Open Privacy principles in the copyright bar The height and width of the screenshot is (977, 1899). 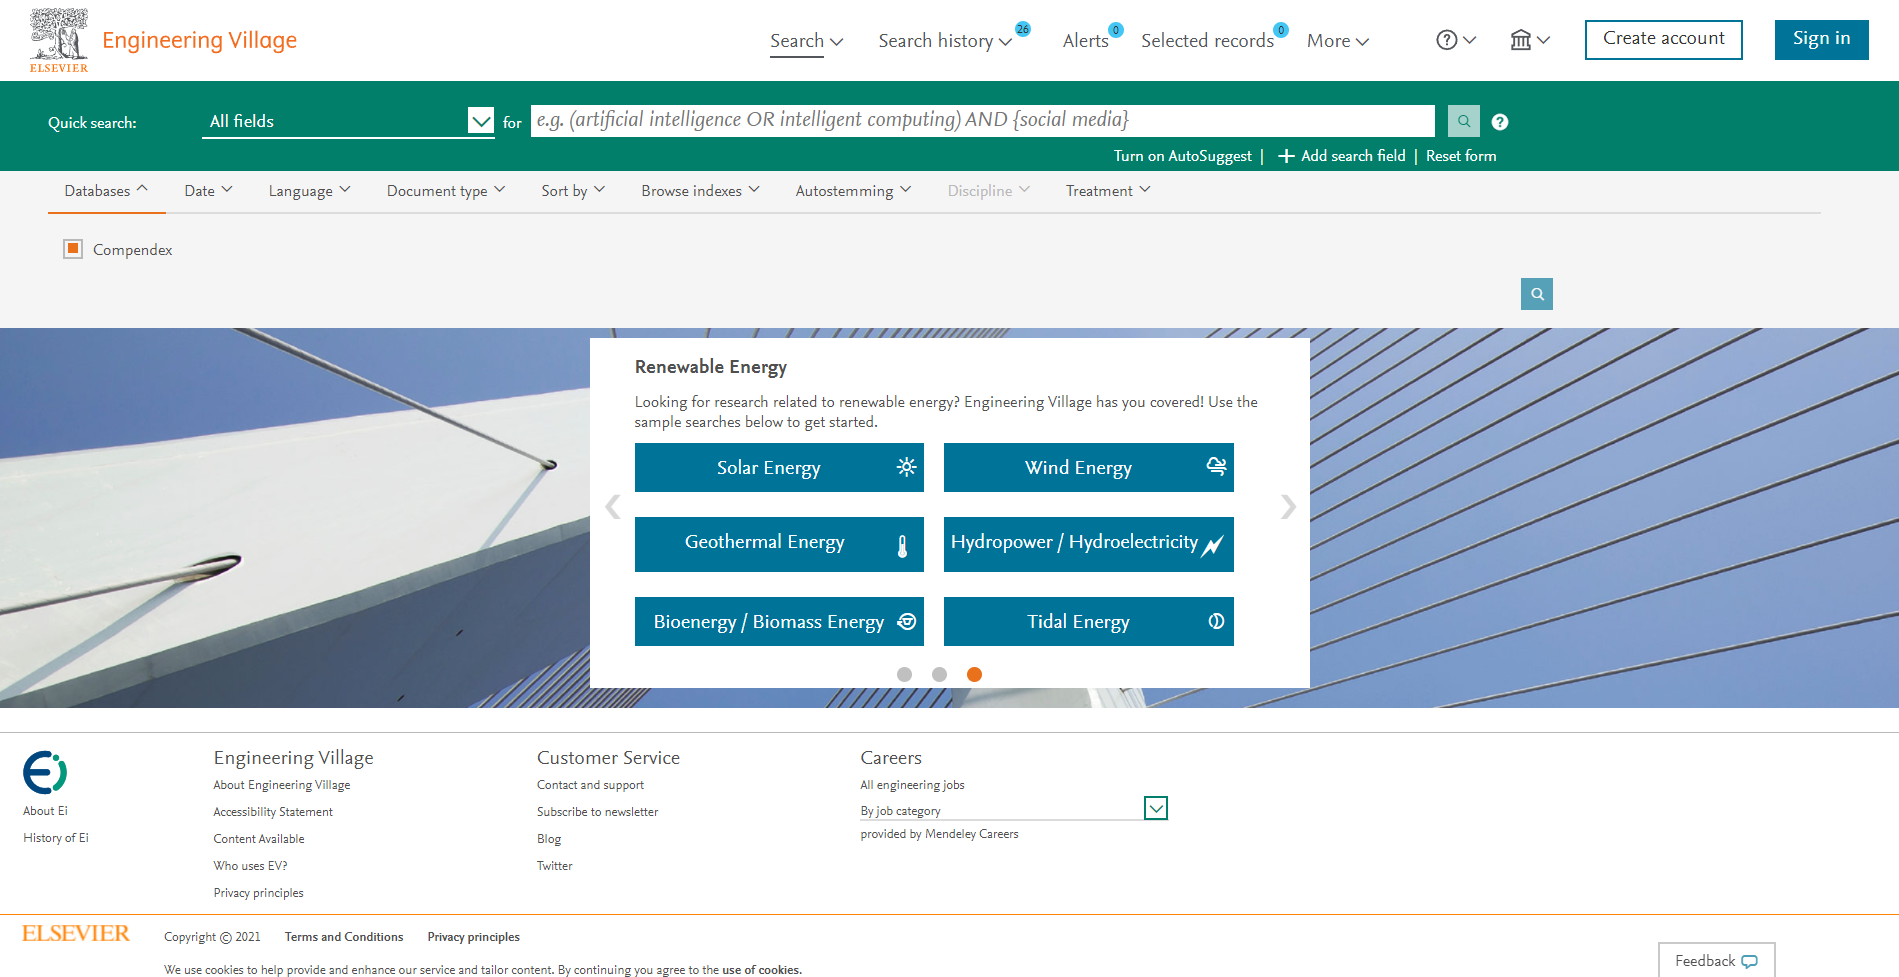pyautogui.click(x=474, y=937)
